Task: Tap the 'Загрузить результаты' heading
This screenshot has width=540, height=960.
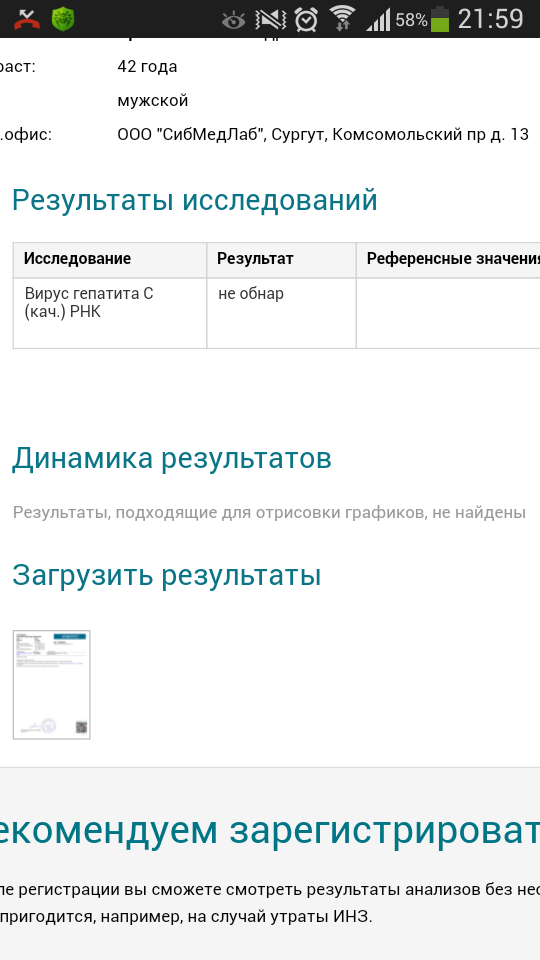Action: pos(167,576)
